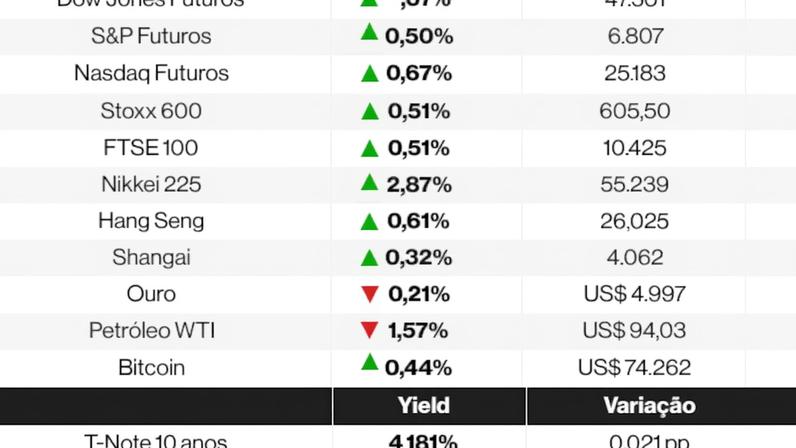Screen dimensions: 796x448
Task: Click the green arrow in Nasdaq Futuros row
Action: pyautogui.click(x=370, y=72)
